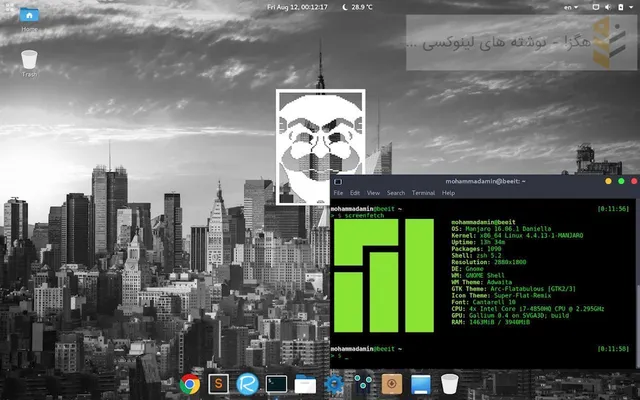Click the Kernel x86_64 Linux line

[x=517, y=236]
